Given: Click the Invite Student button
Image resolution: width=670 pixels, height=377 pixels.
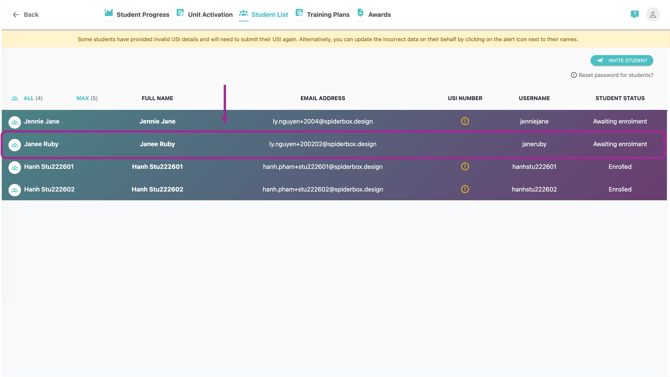Looking at the screenshot, I should [x=622, y=60].
